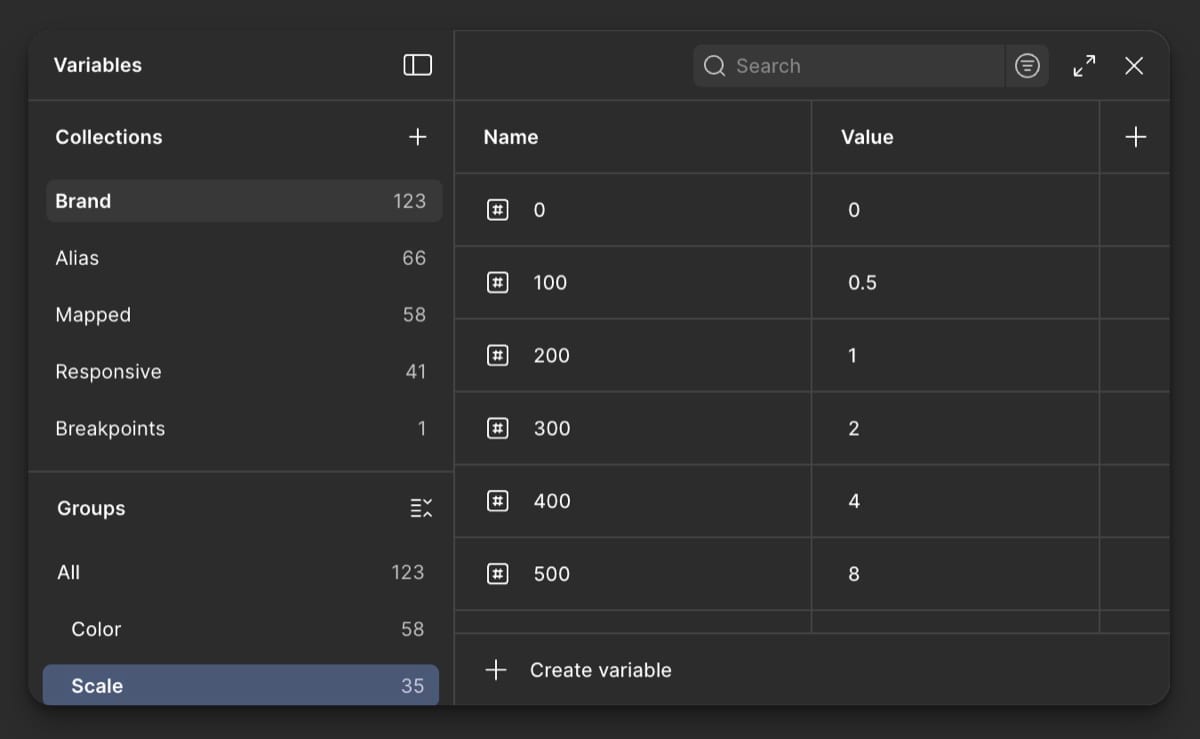
Task: Click the Variables window title
Action: coord(98,65)
